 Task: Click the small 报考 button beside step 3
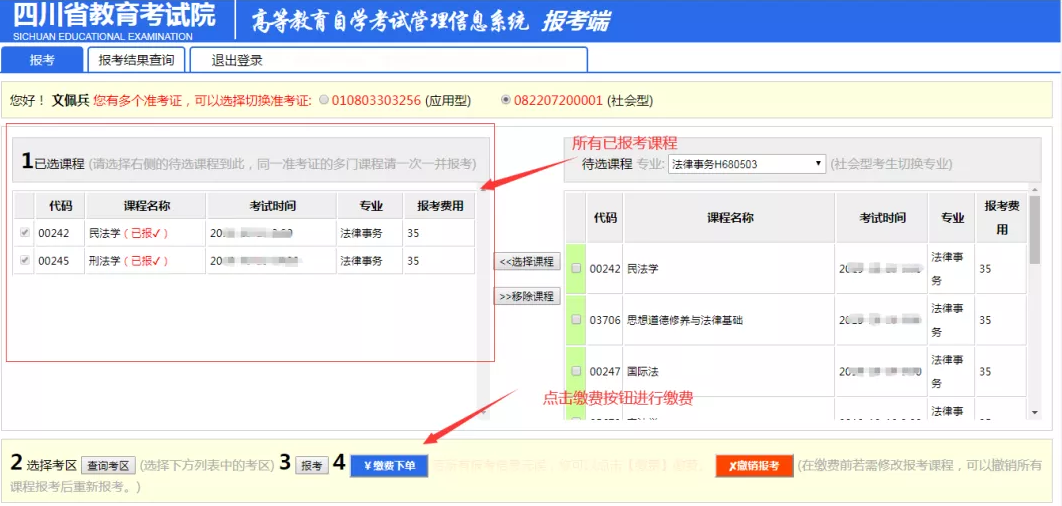tap(312, 465)
